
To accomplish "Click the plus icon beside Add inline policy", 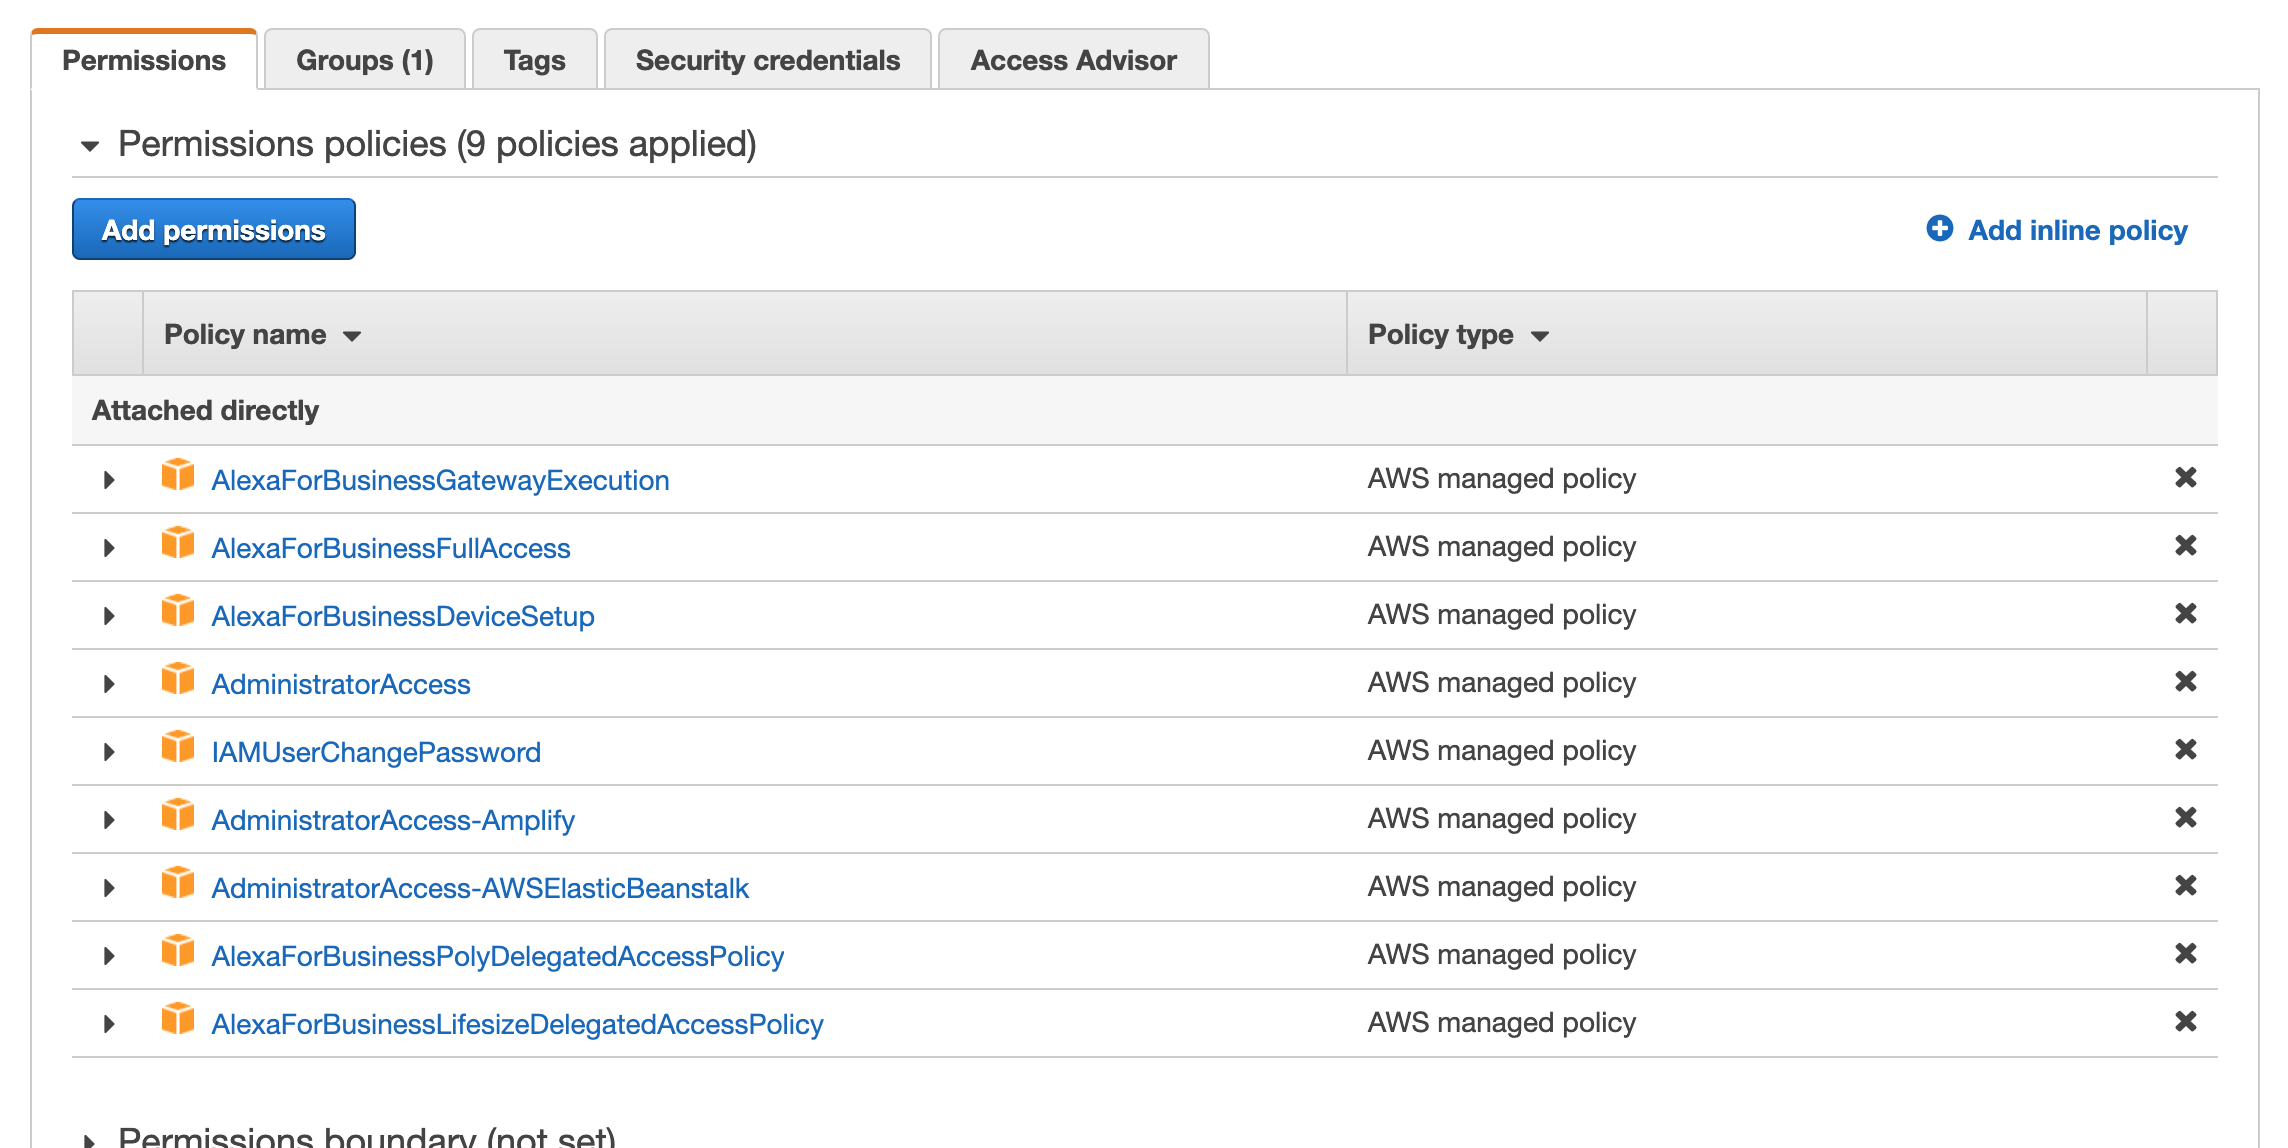I will click(x=1939, y=229).
